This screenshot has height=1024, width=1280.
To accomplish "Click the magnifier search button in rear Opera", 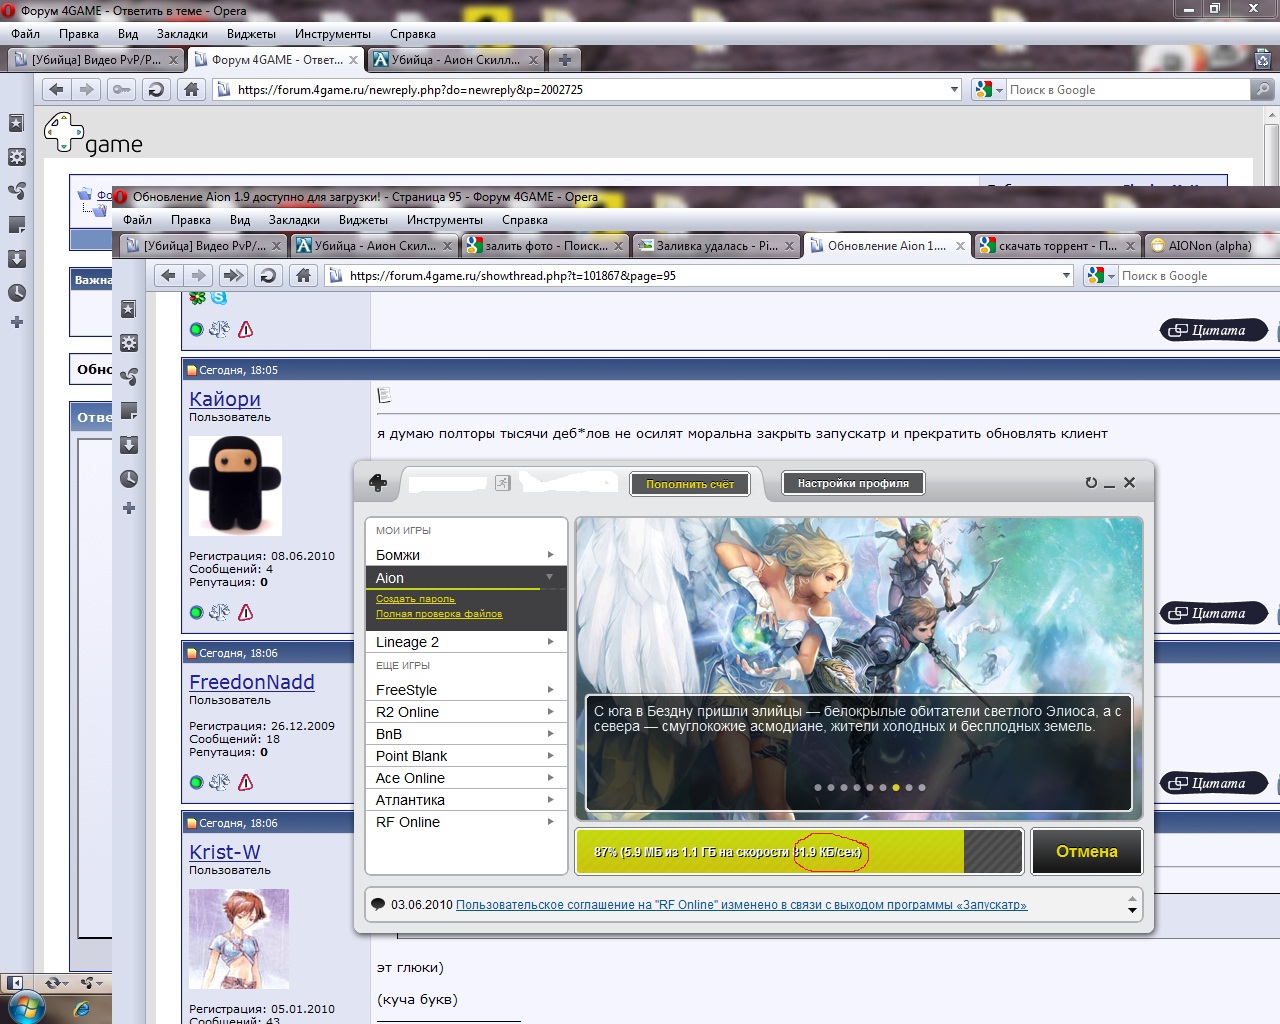I will click(x=1263, y=89).
